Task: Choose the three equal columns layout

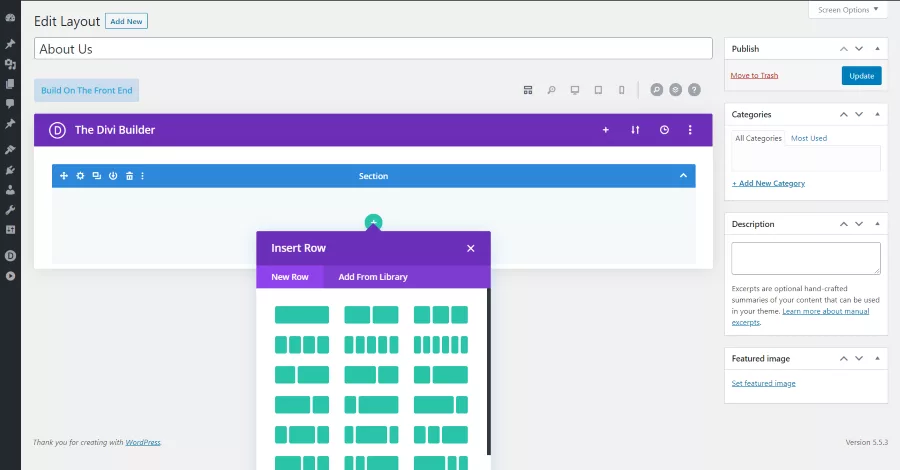Action: point(441,314)
